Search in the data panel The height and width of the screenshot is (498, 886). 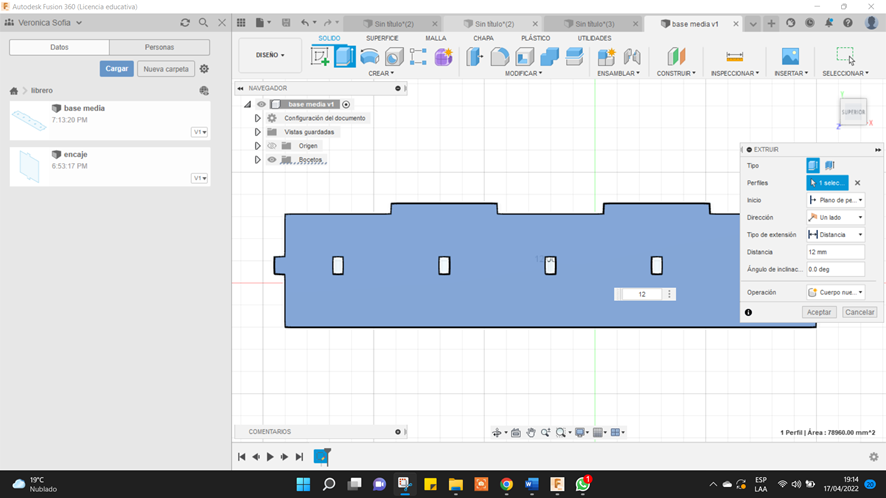pyautogui.click(x=203, y=23)
